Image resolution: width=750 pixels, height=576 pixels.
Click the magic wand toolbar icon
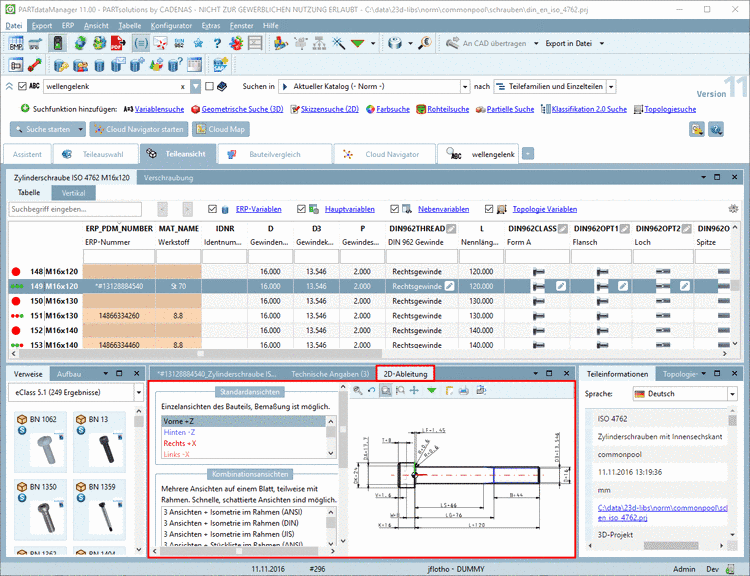pos(339,44)
